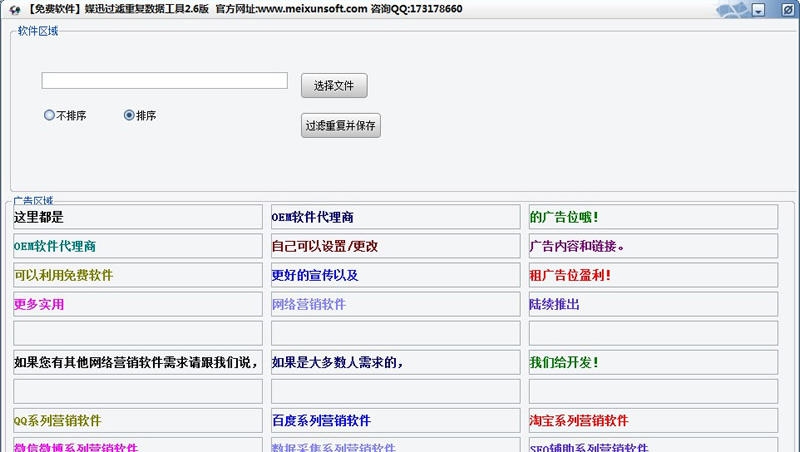
Task: Click the 租广告位盈利! ad slot
Action: pos(653,275)
